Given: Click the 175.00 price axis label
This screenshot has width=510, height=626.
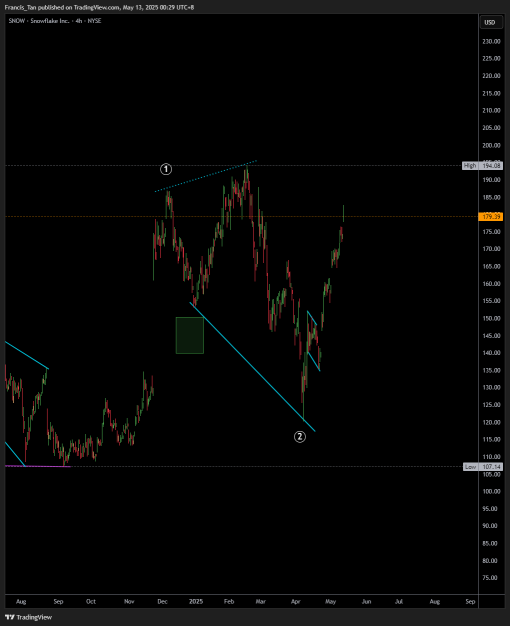Looking at the screenshot, I should click(492, 232).
